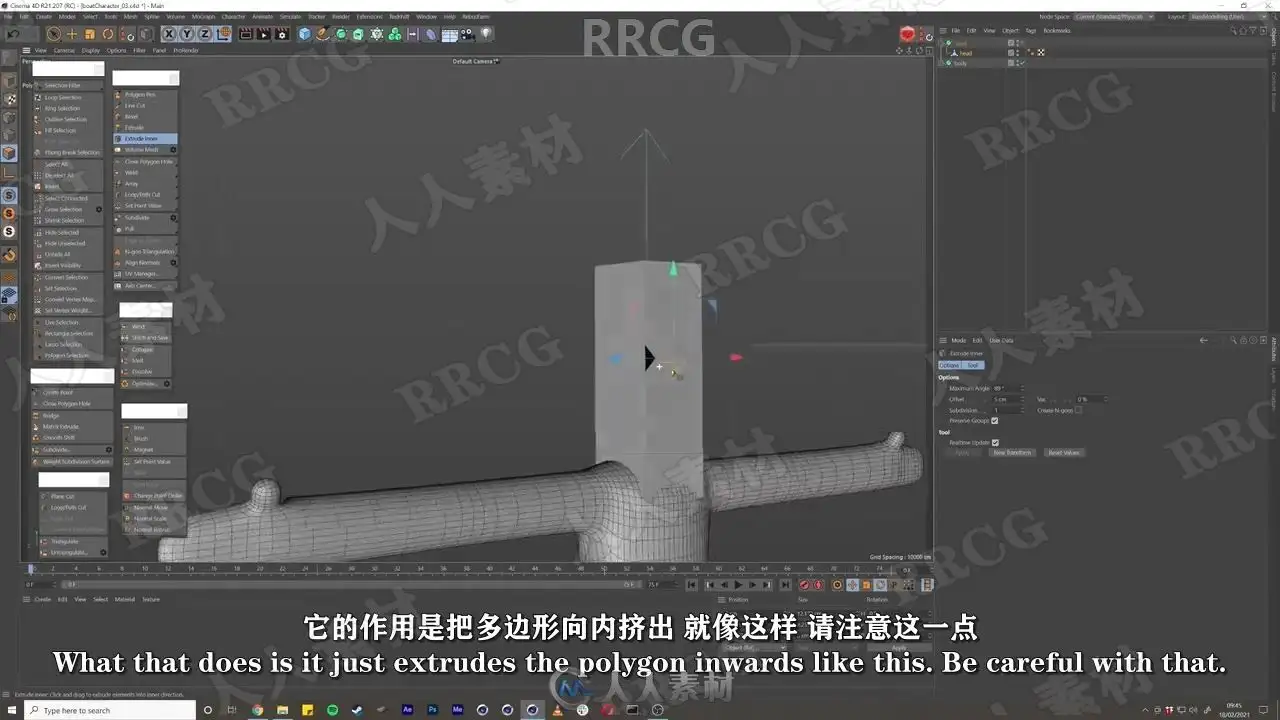Click the Reset Values button
This screenshot has width=1280, height=720.
tap(1063, 452)
